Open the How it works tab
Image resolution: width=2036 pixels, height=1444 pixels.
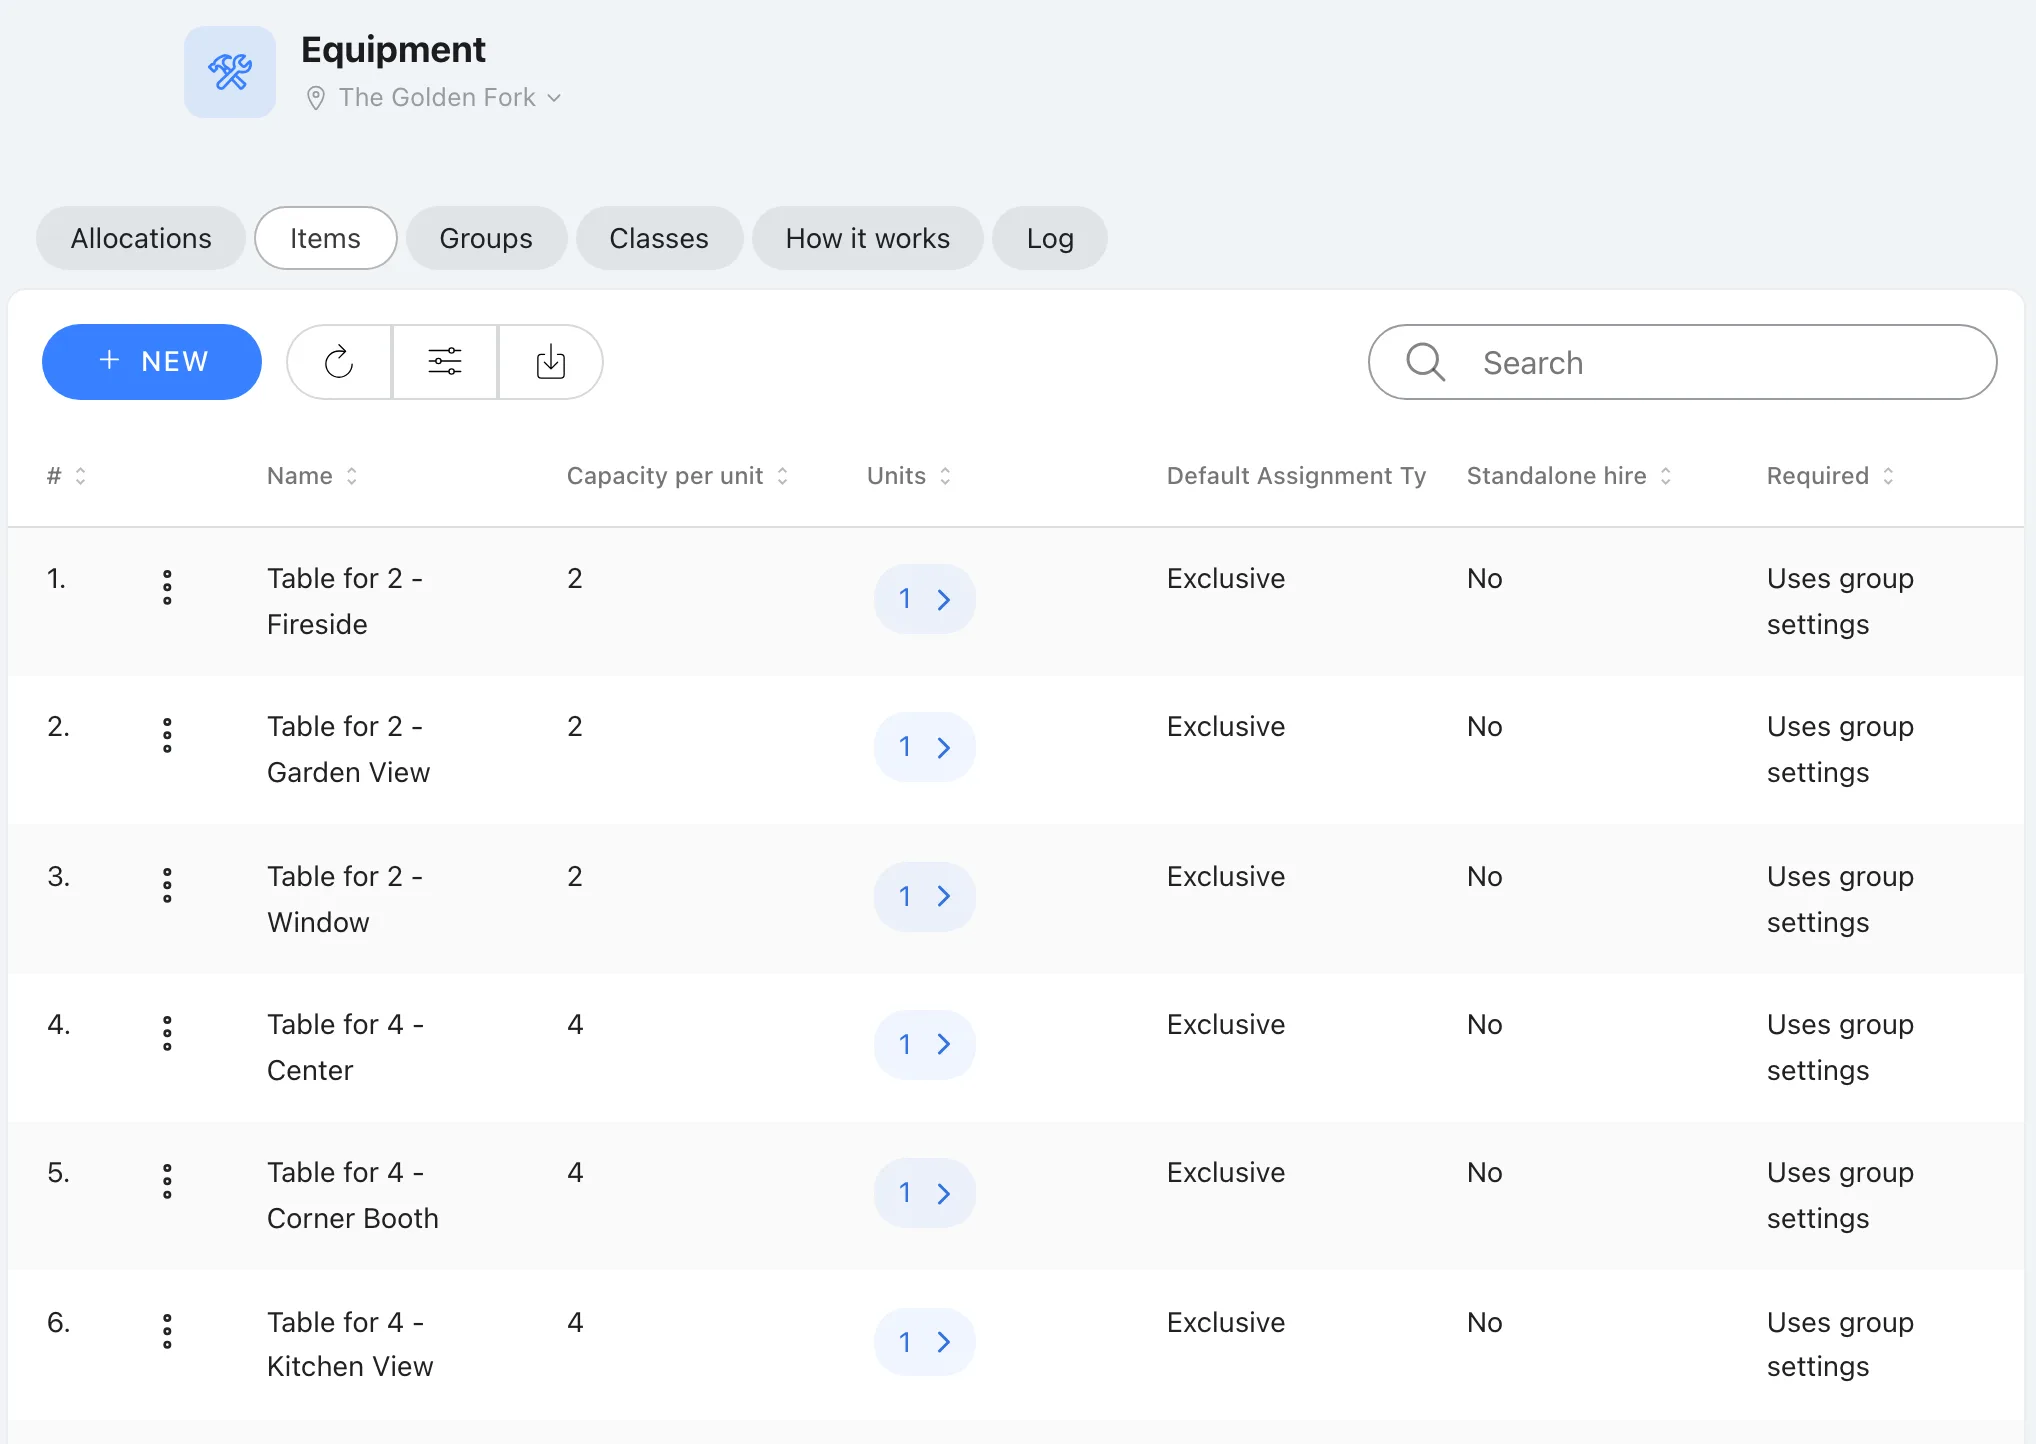click(868, 238)
